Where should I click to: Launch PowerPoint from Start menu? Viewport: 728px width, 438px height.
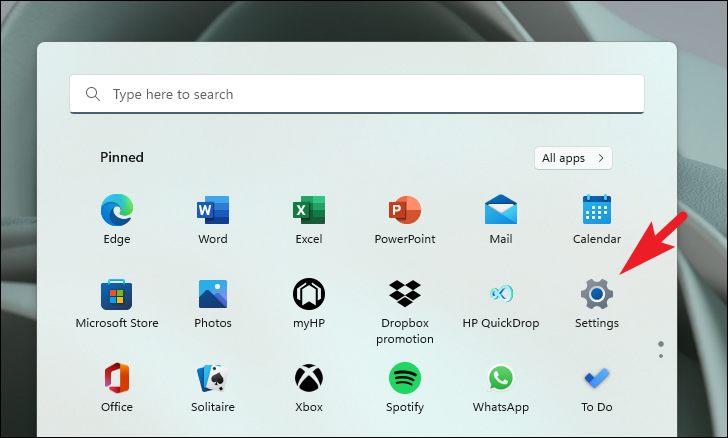405,218
